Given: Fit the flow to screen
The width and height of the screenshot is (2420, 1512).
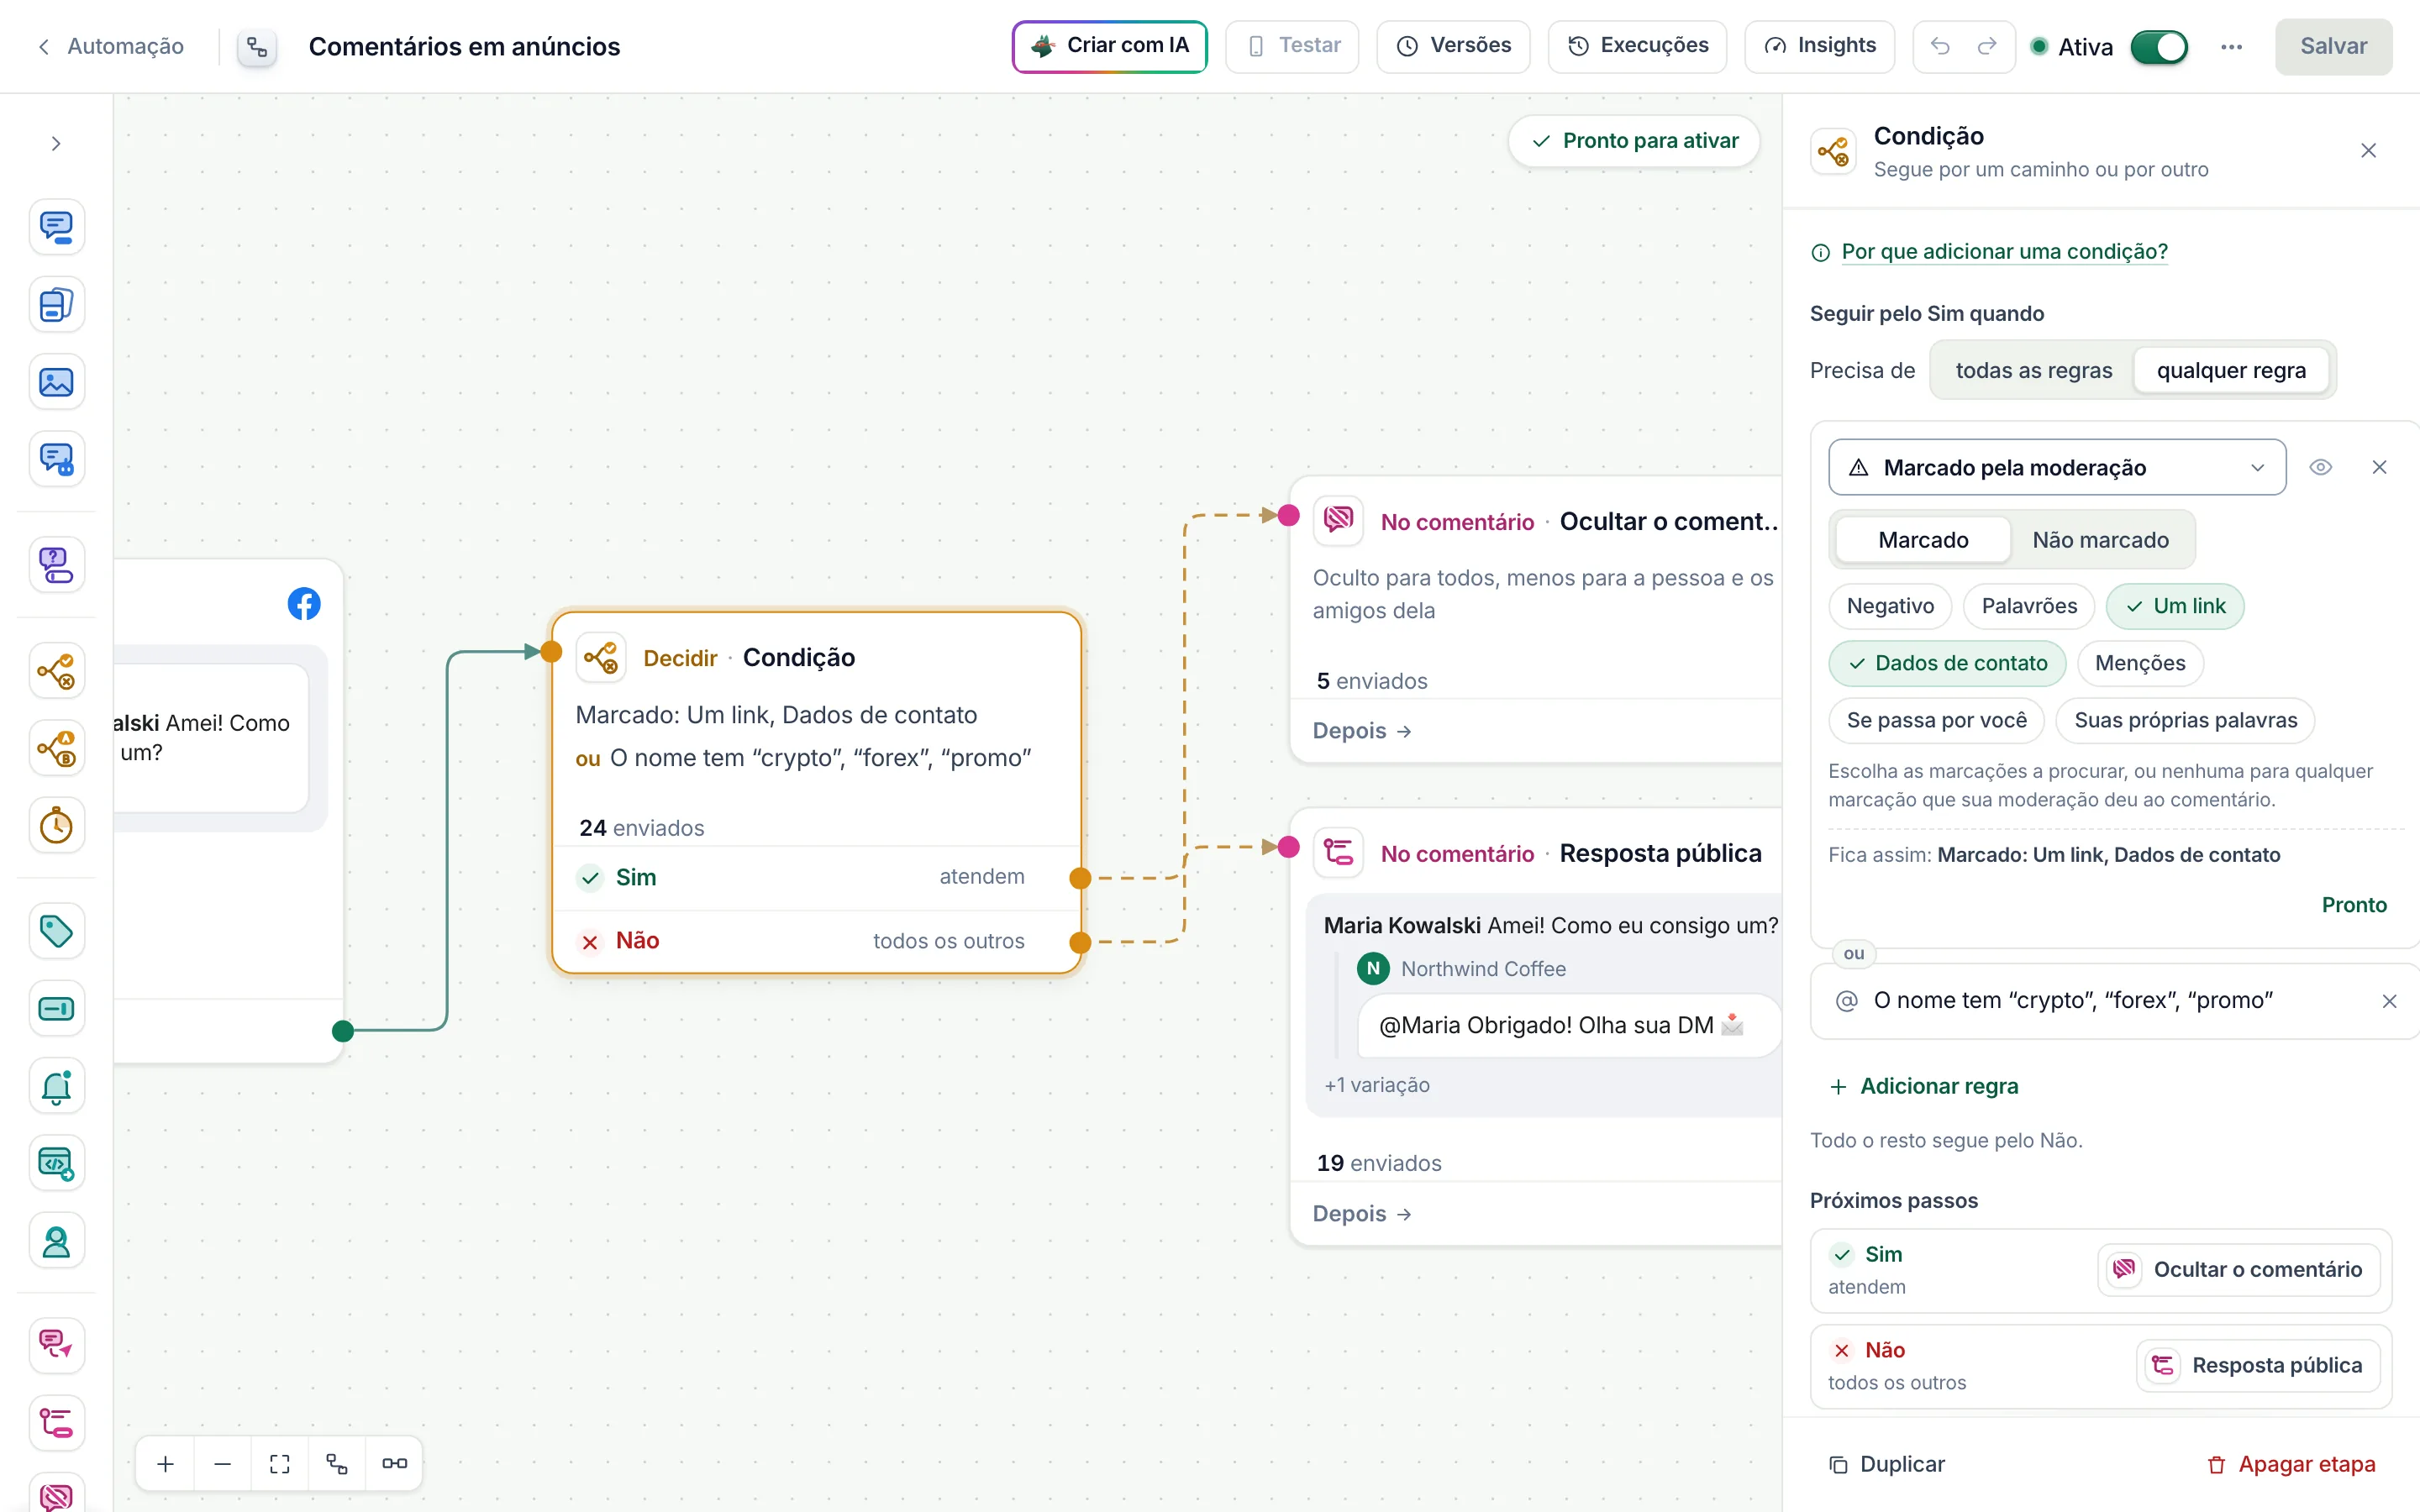Looking at the screenshot, I should pos(280,1464).
